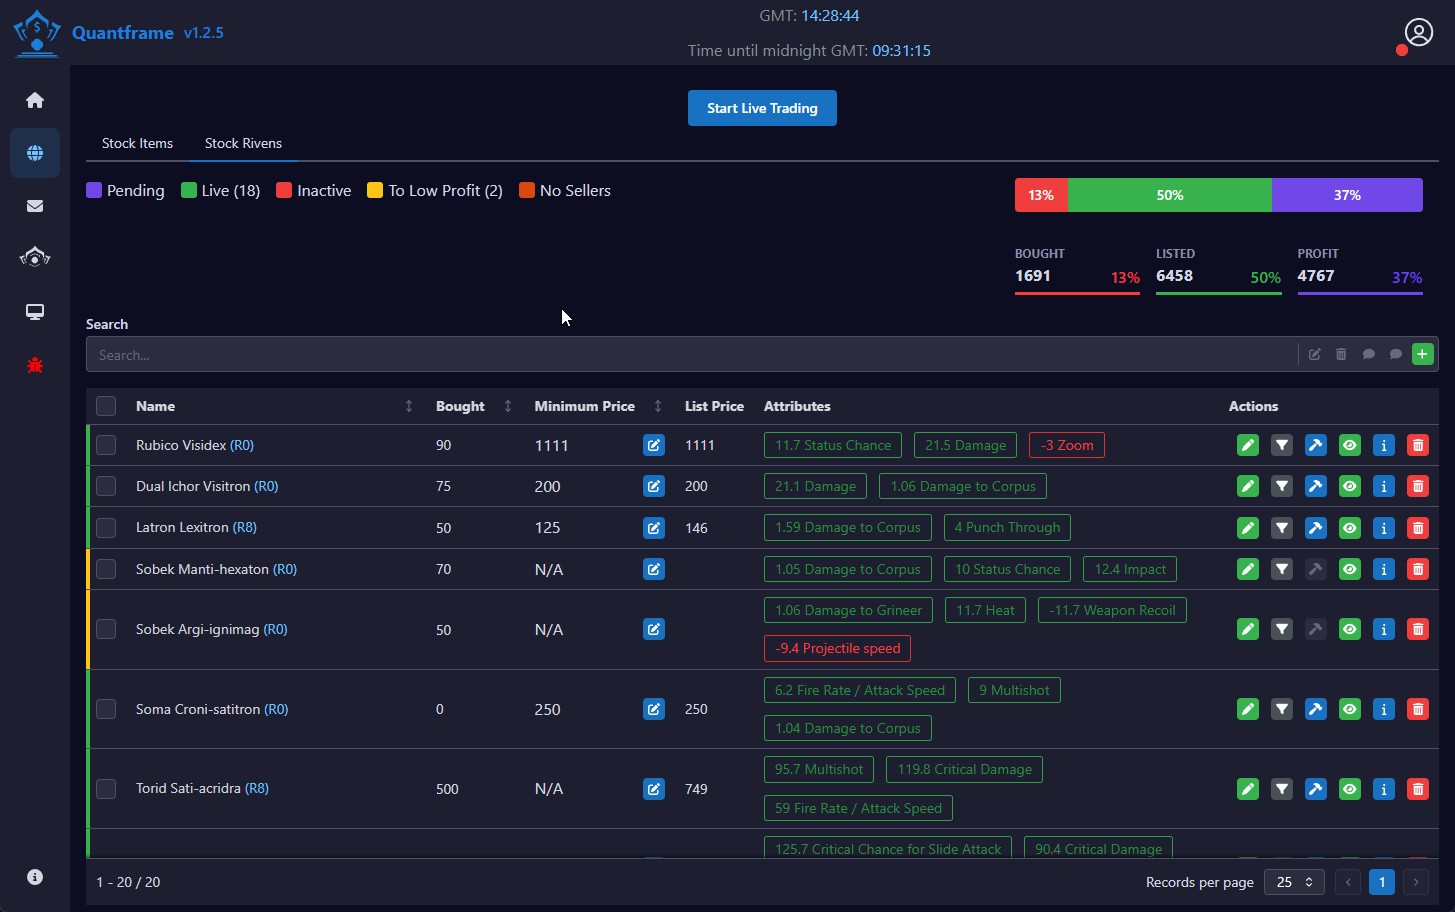Open the globe Live Trading sidebar icon
Image resolution: width=1455 pixels, height=912 pixels.
coord(35,153)
